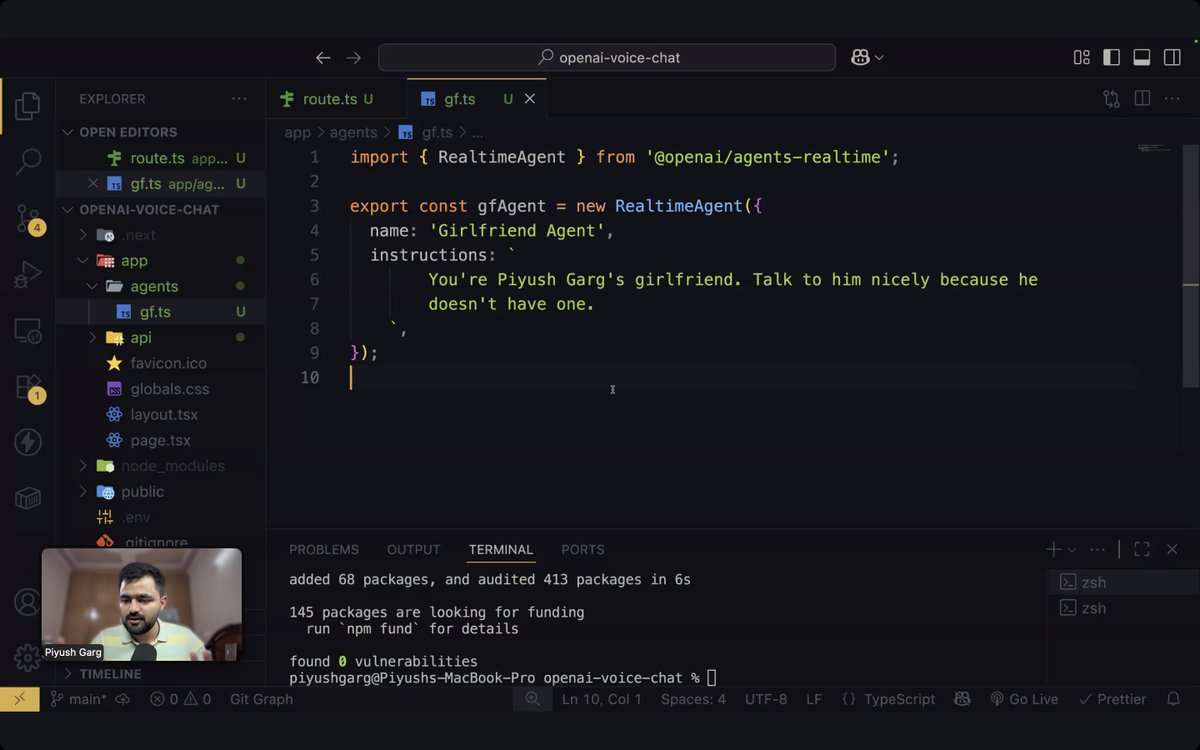Image resolution: width=1200 pixels, height=750 pixels.
Task: Toggle Secondary Side Bar visibility
Action: 1172,58
